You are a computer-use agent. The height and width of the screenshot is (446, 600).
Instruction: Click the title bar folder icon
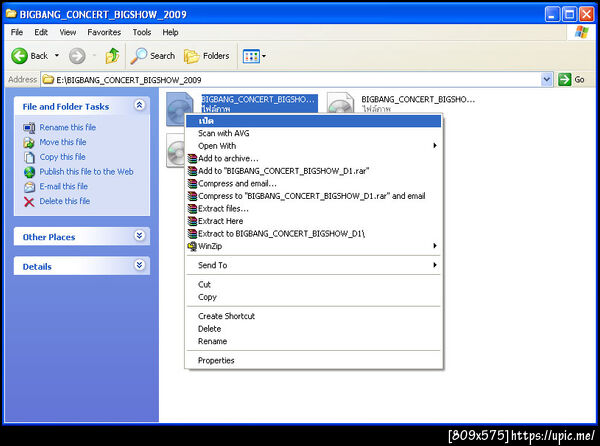[11, 14]
